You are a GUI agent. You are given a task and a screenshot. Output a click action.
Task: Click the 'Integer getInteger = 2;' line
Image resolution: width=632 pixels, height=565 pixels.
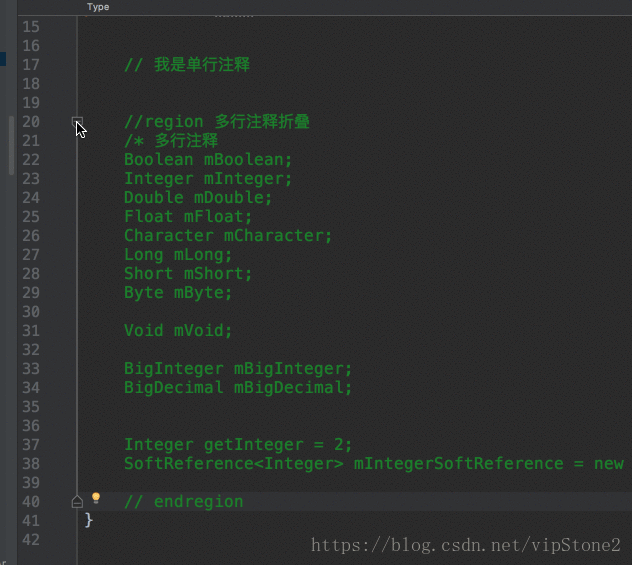(238, 445)
